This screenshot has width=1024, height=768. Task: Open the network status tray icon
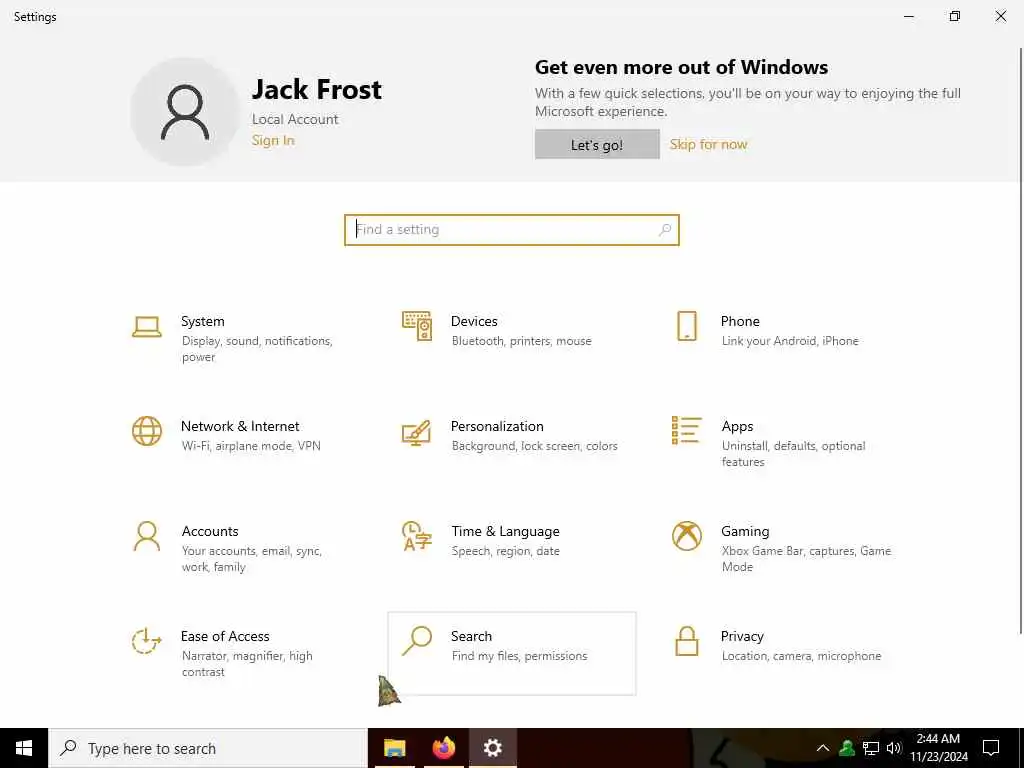click(871, 748)
